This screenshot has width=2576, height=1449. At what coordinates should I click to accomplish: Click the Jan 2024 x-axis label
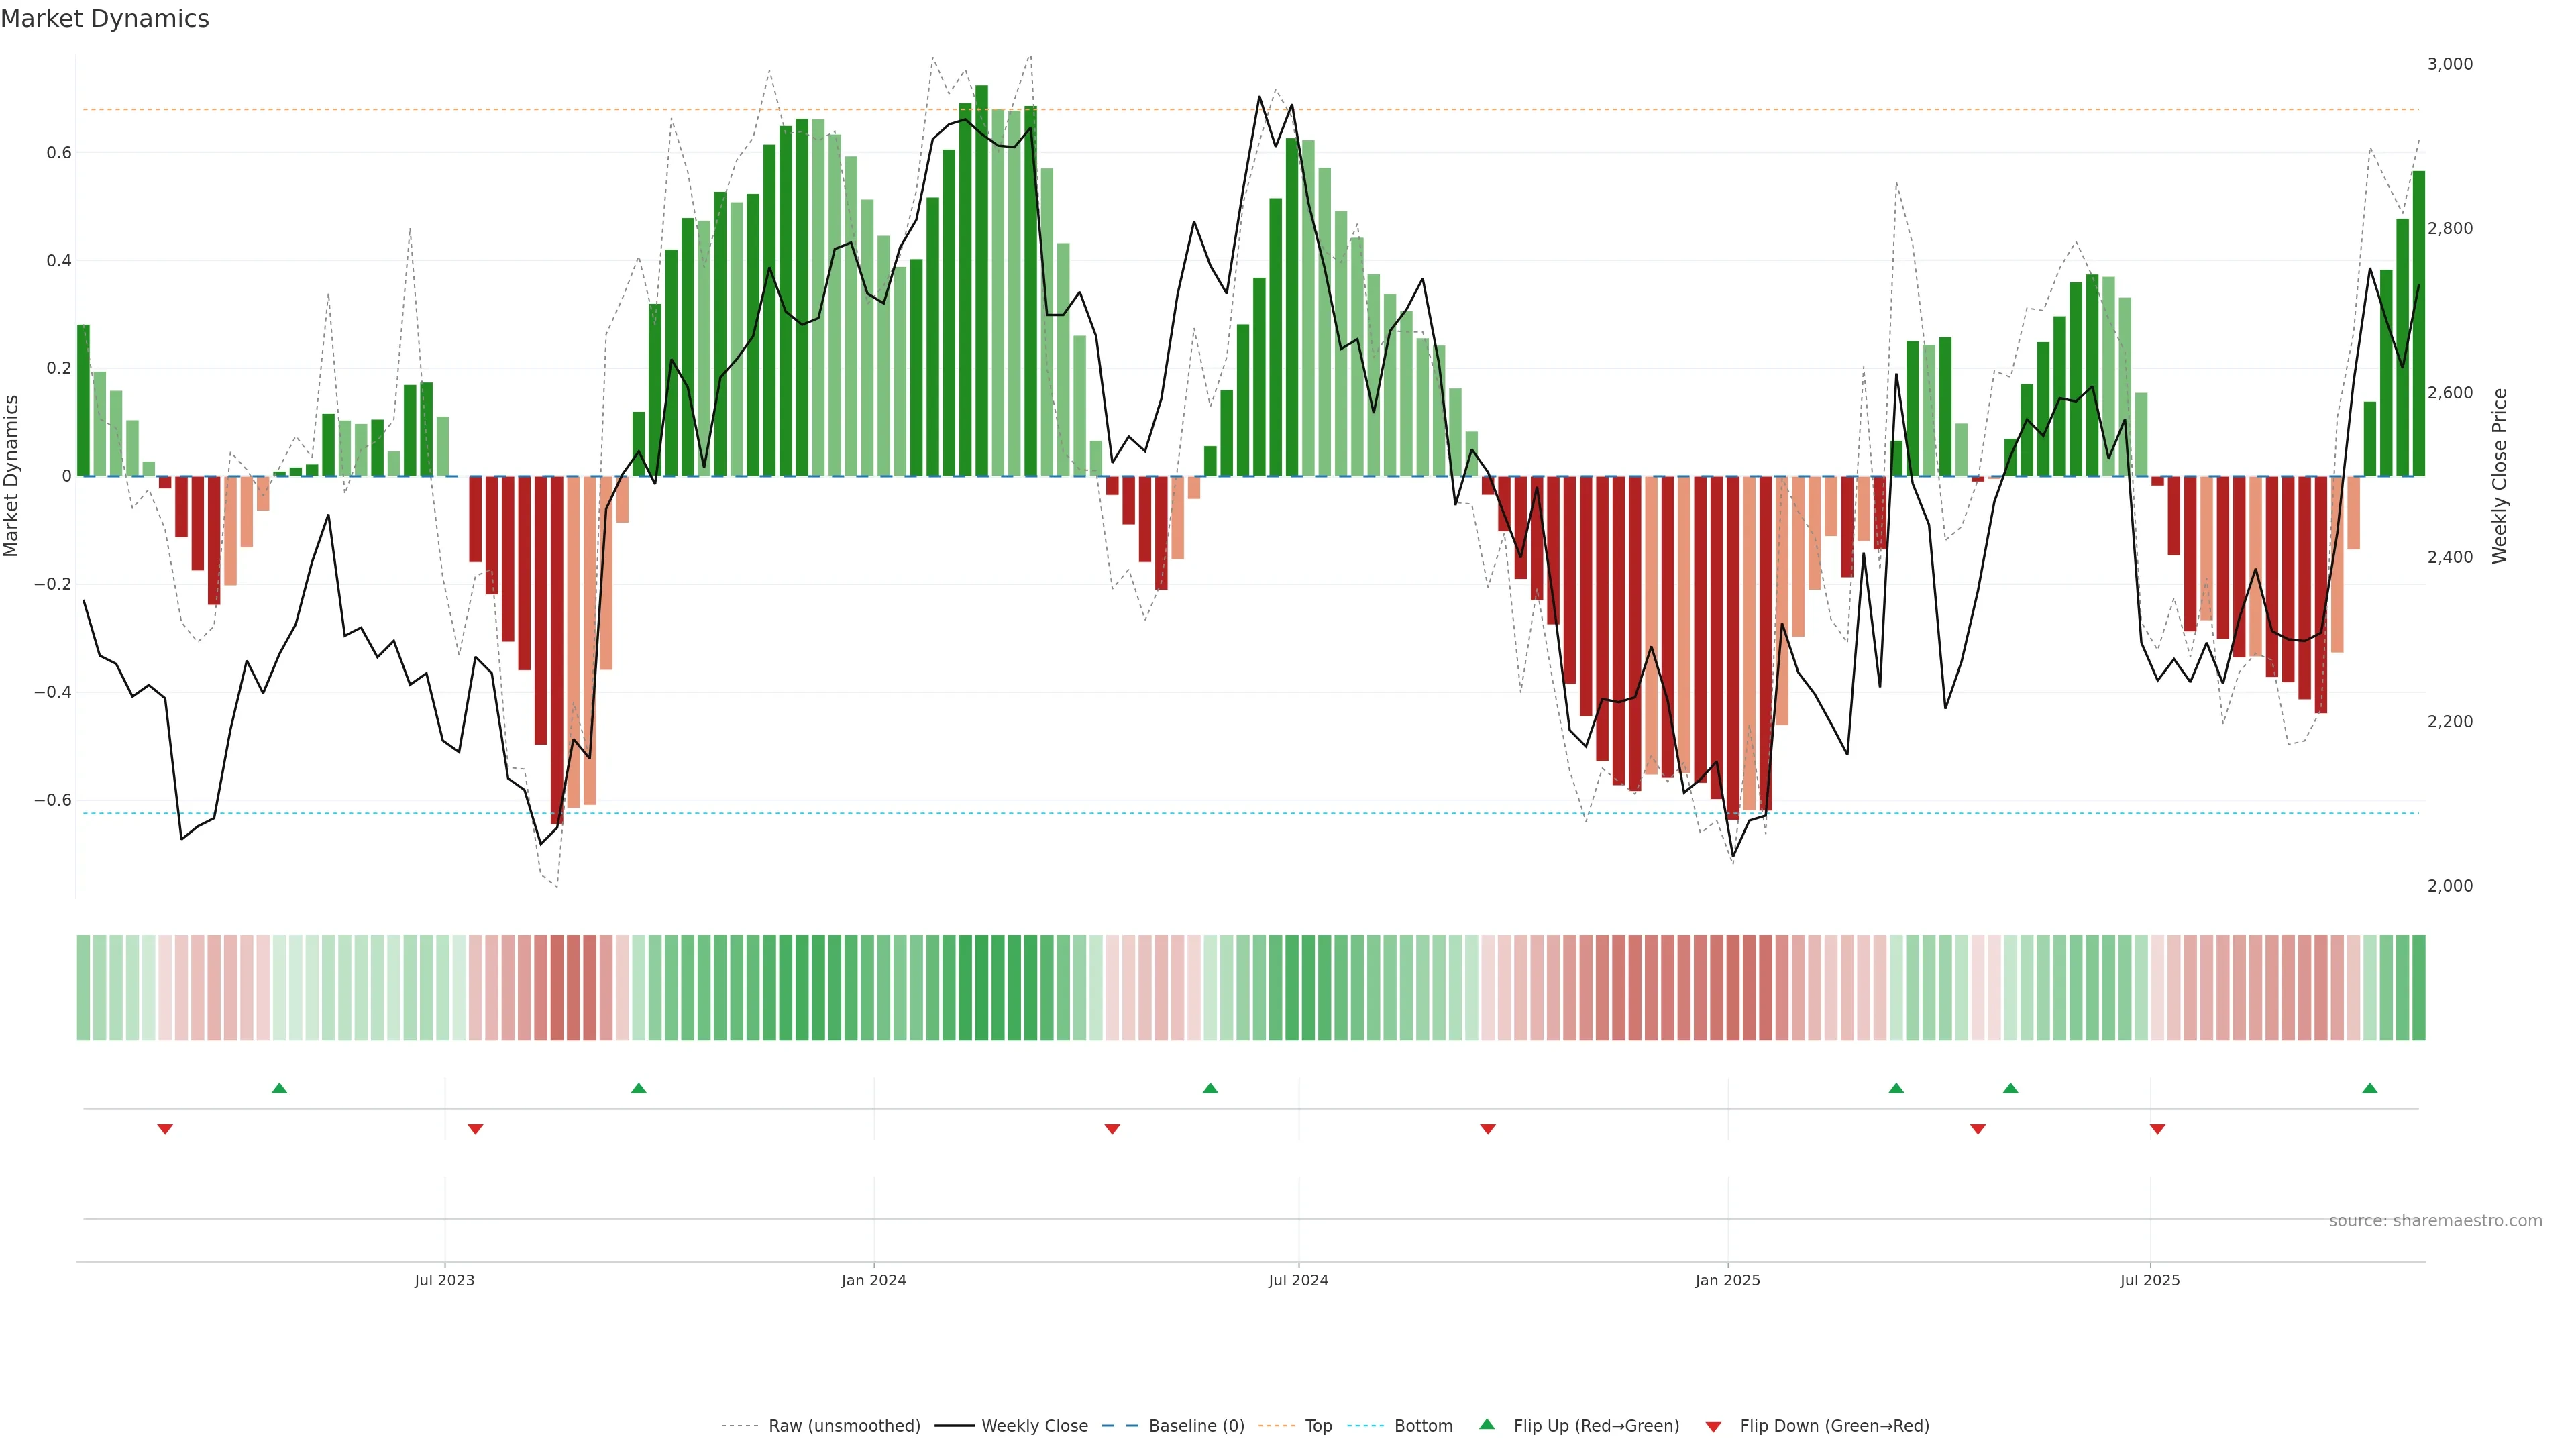click(873, 1280)
